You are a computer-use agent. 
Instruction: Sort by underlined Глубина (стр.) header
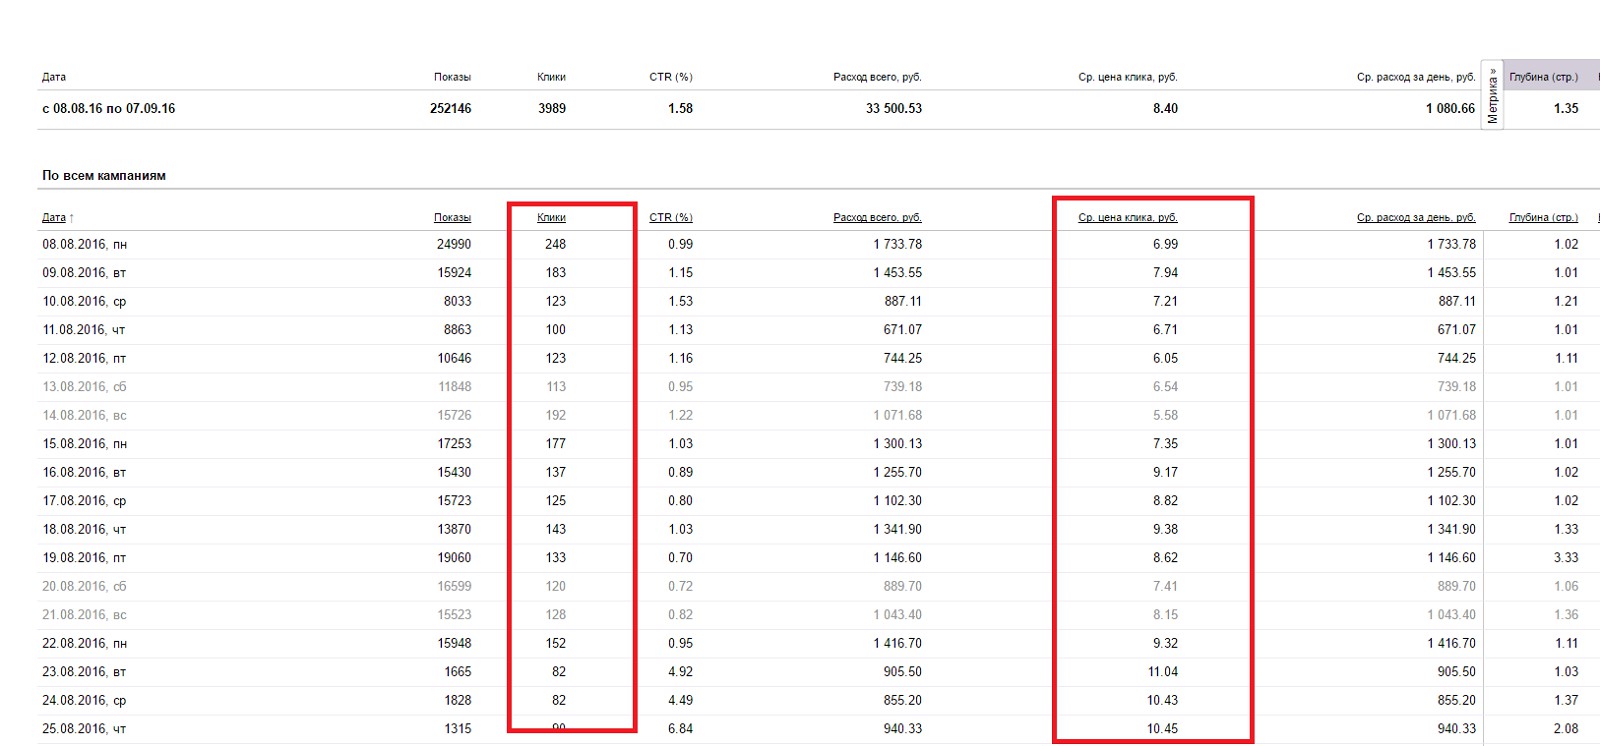tap(1543, 217)
